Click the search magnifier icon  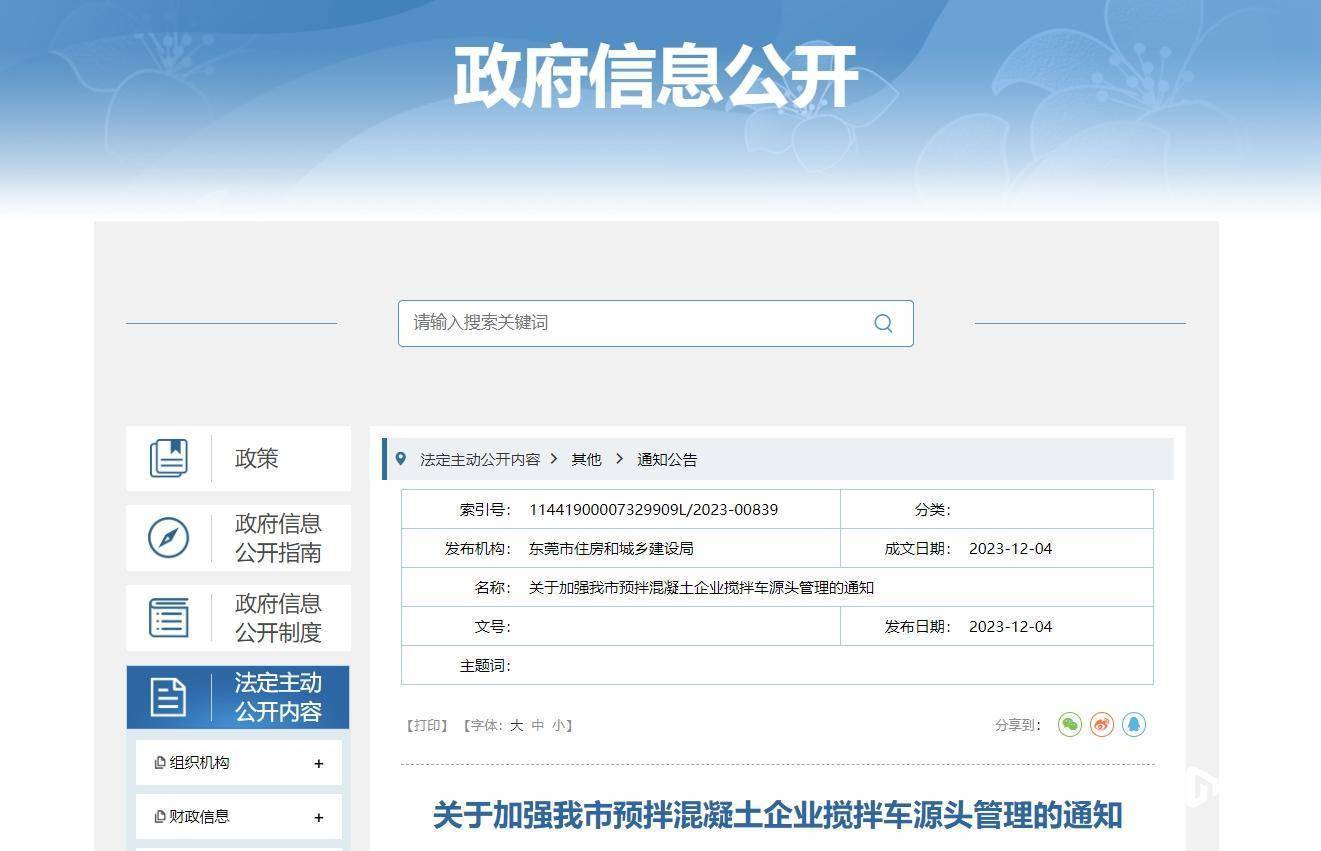pos(883,323)
